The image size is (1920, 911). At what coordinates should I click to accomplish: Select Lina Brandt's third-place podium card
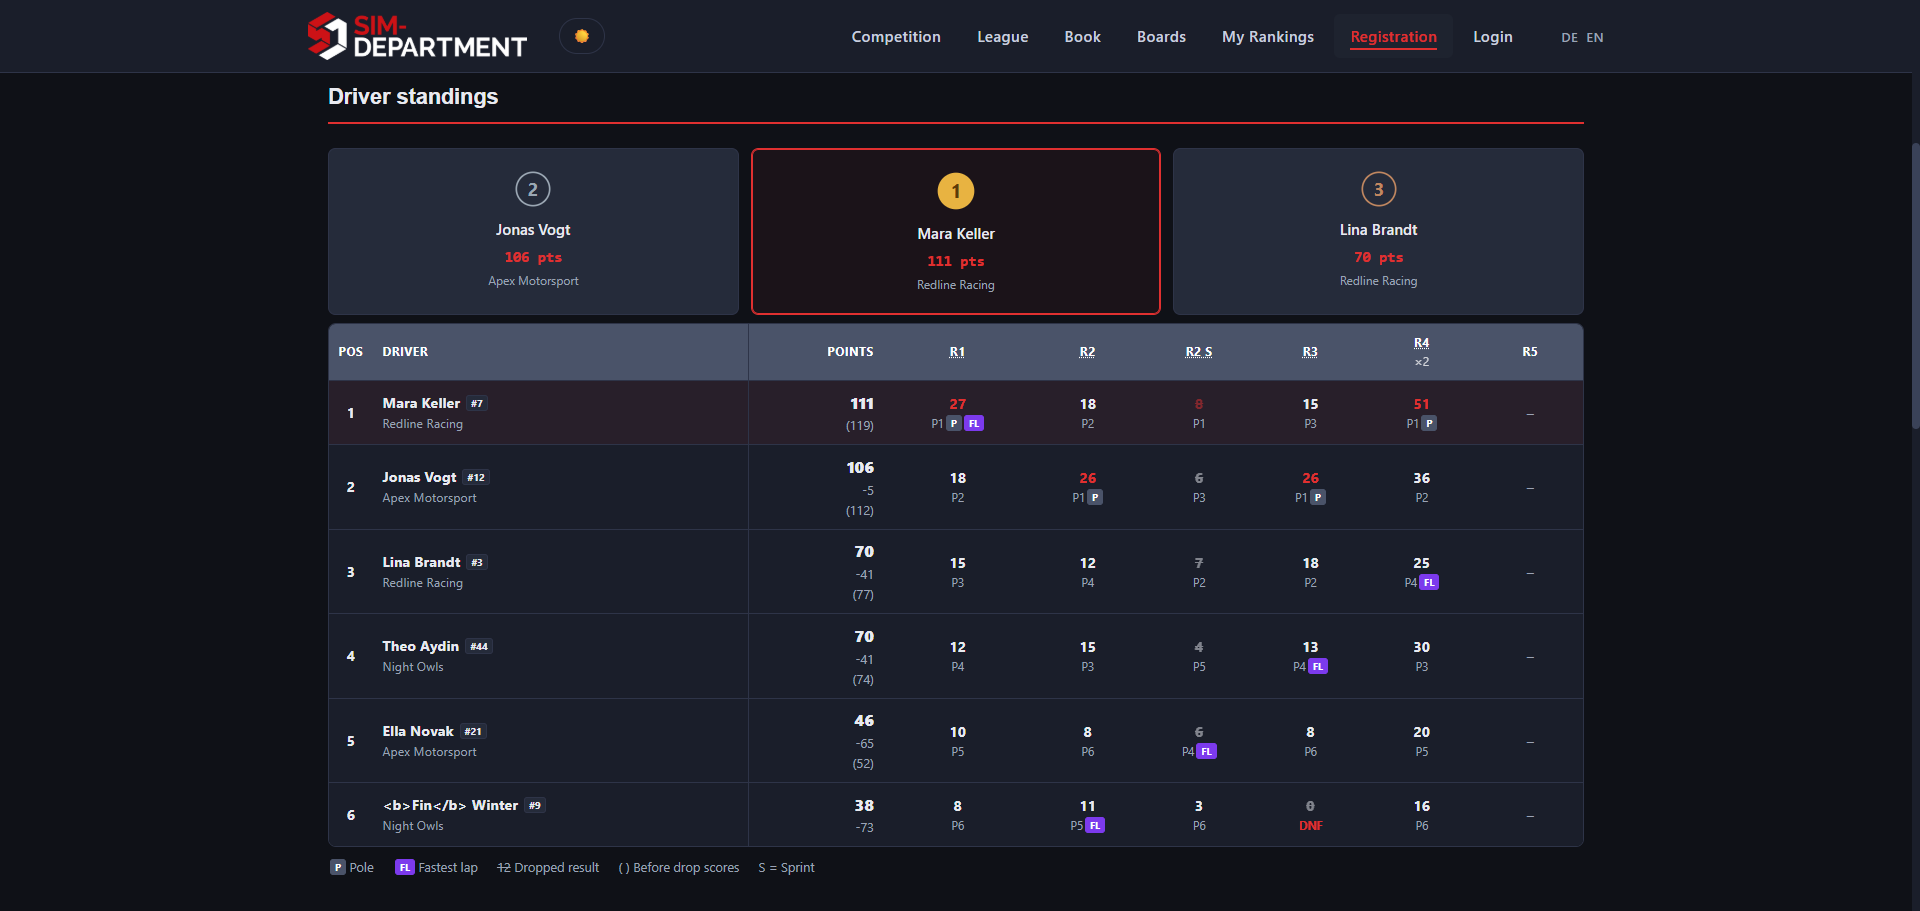point(1378,231)
